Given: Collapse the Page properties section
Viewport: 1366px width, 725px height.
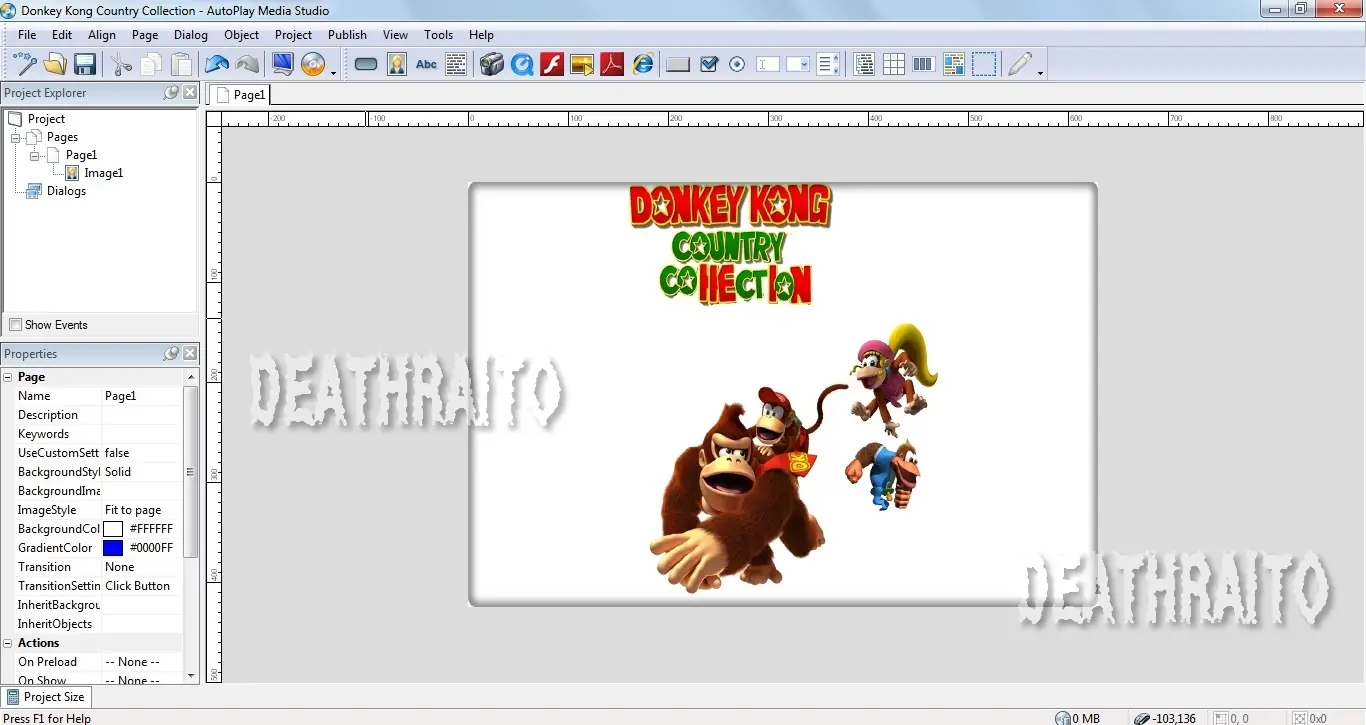Looking at the screenshot, I should (8, 377).
